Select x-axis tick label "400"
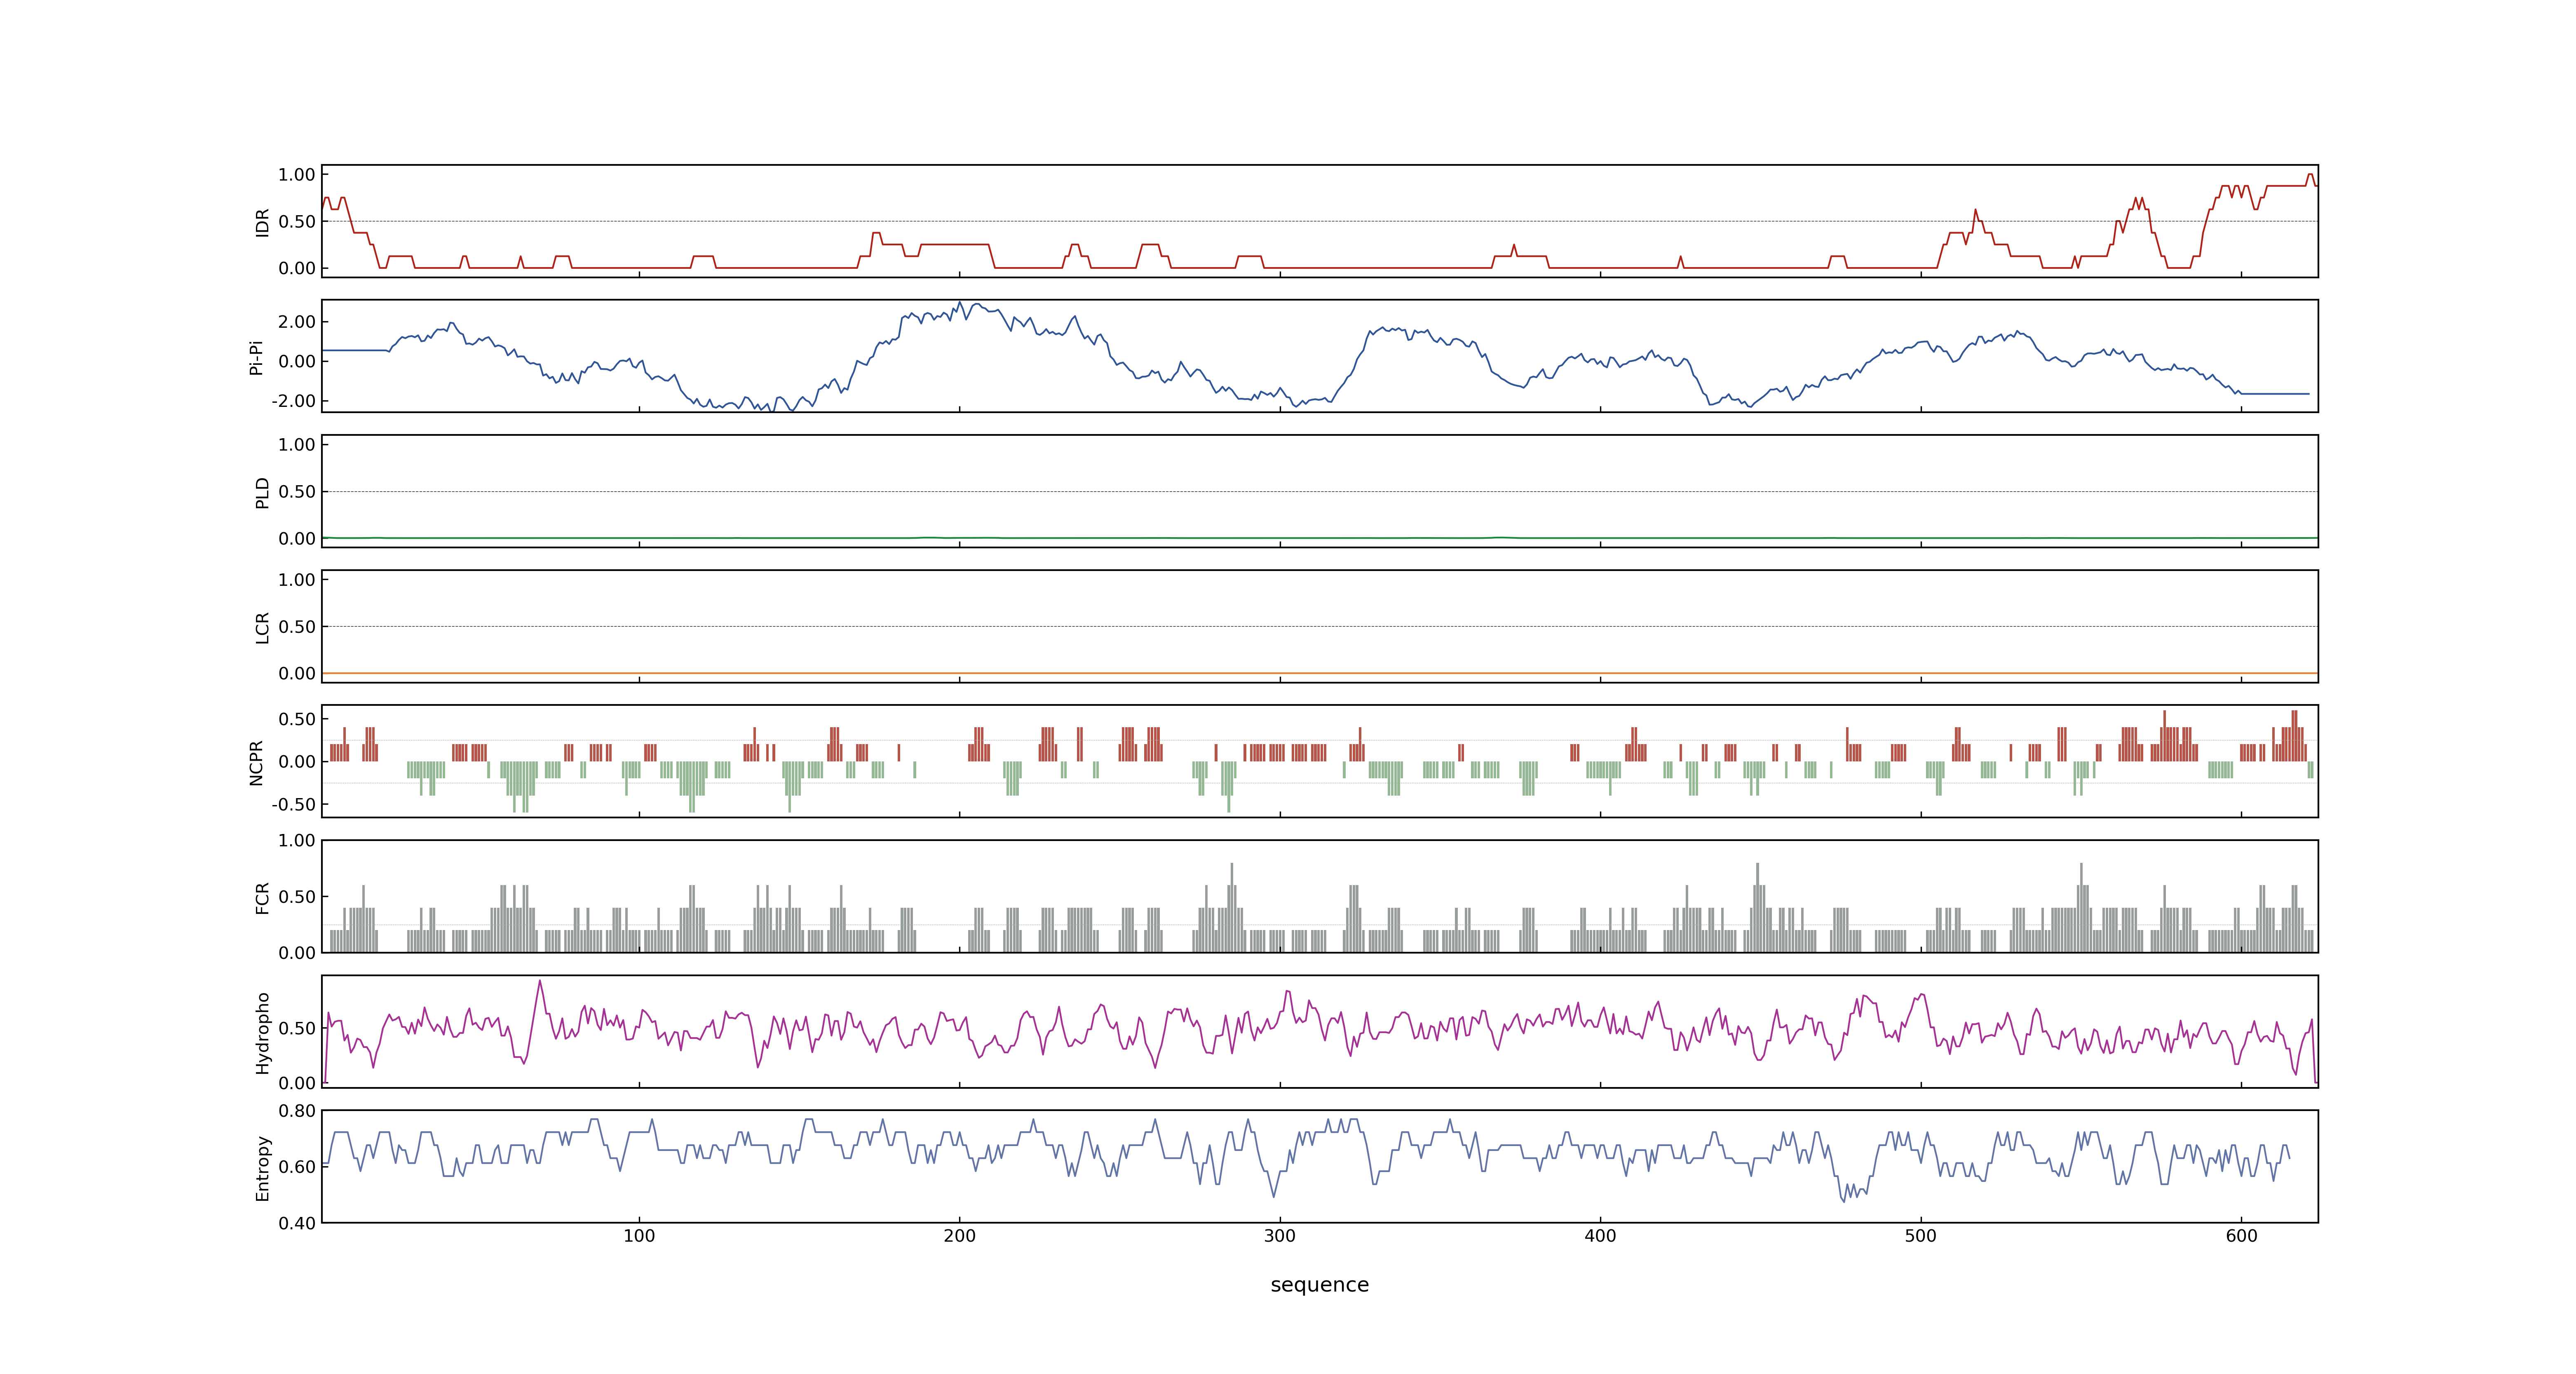This screenshot has width=2576, height=1374. pos(1600,1236)
